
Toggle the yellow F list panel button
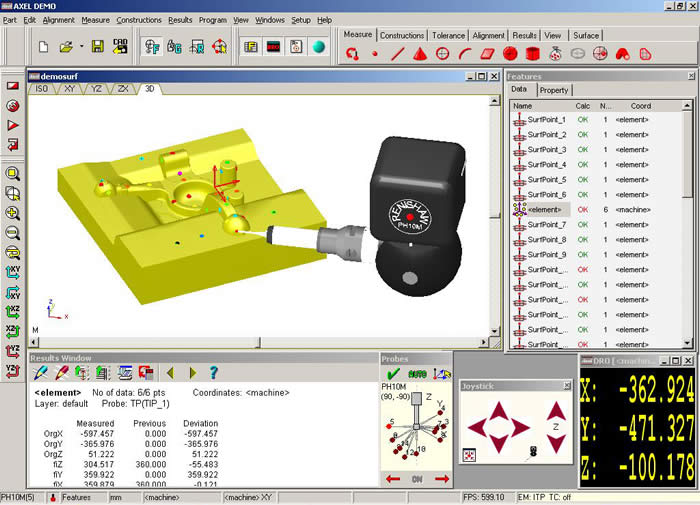pyautogui.click(x=251, y=46)
